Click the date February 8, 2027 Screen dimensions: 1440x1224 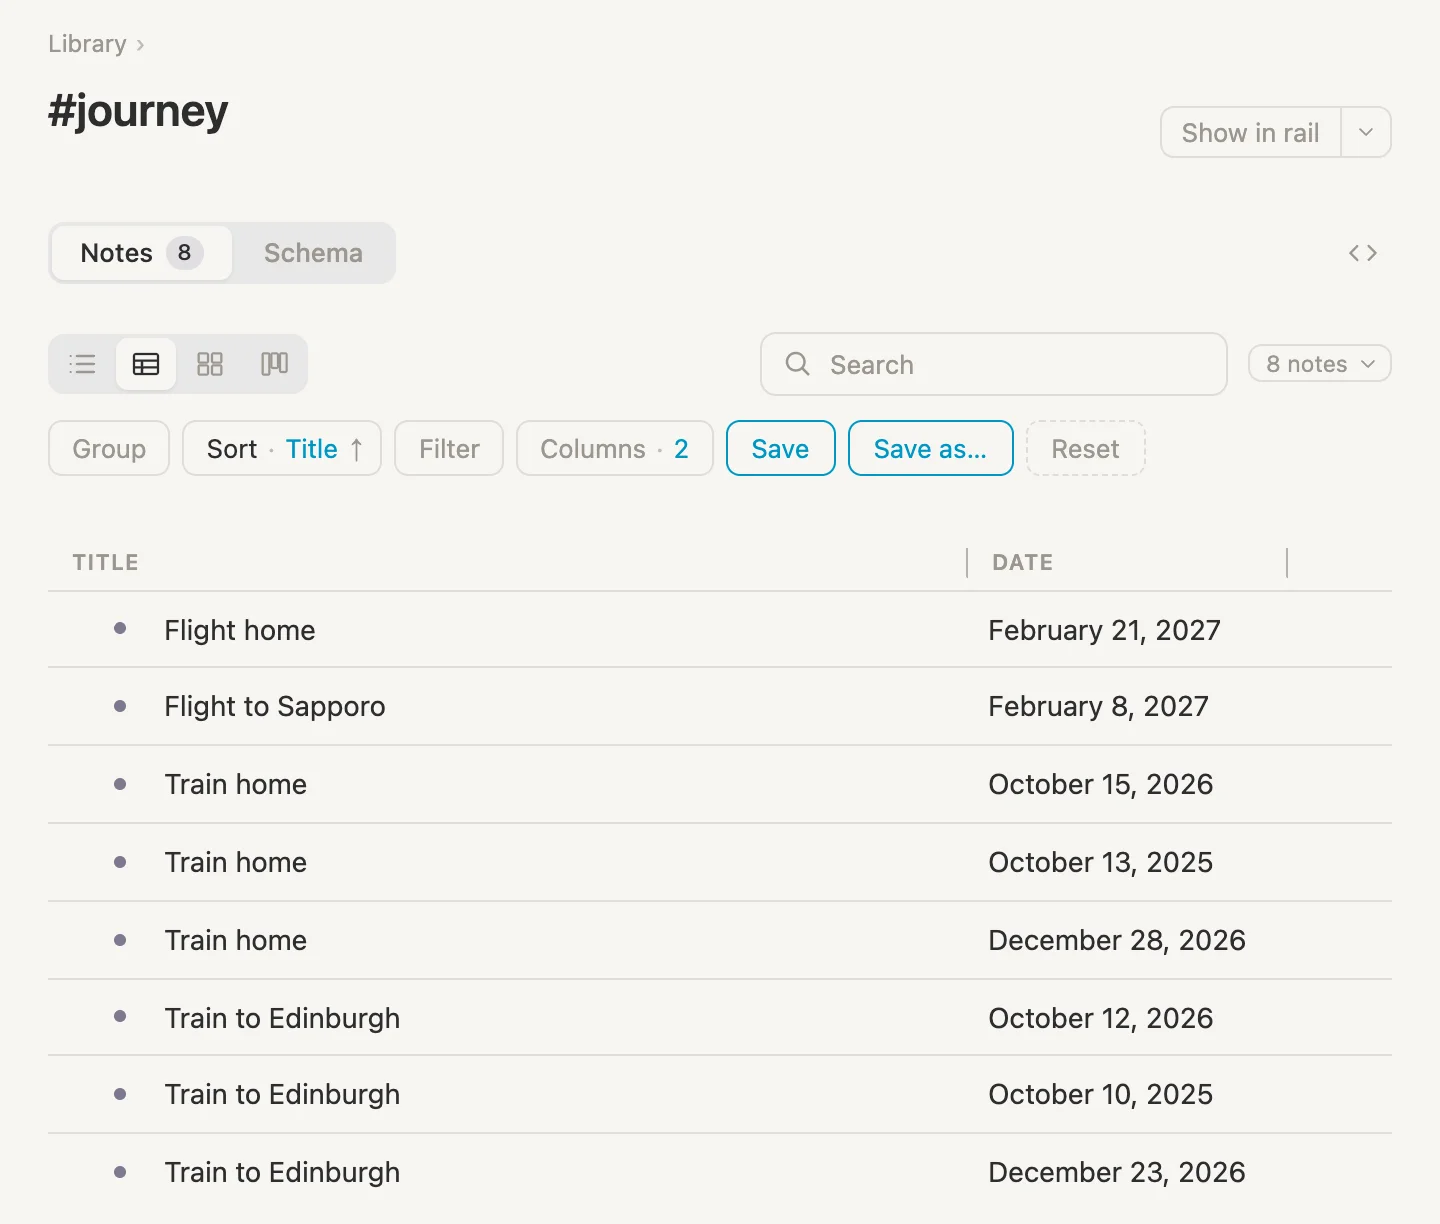[1099, 706]
